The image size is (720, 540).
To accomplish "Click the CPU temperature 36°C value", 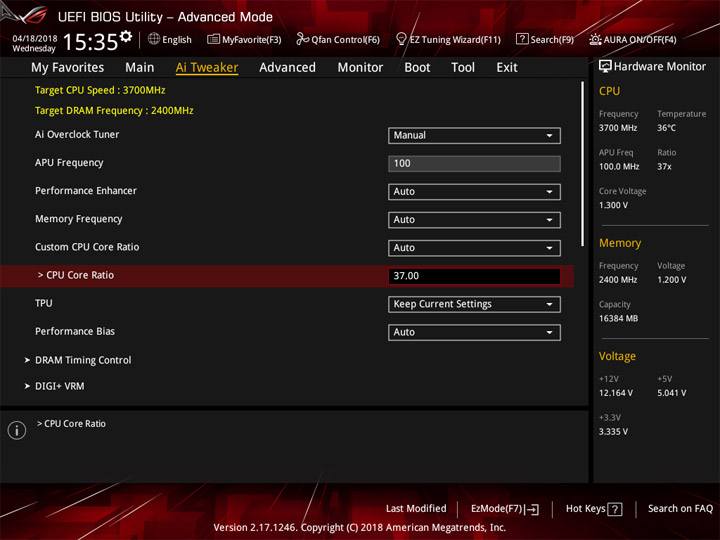I will coord(666,128).
